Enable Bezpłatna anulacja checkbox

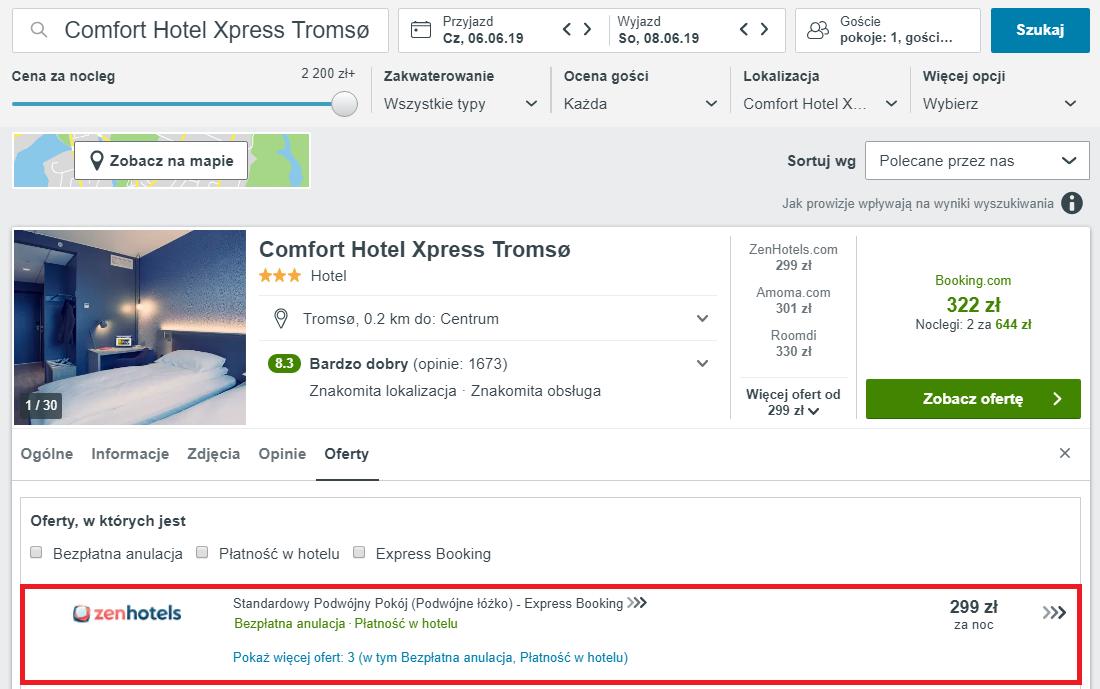pyautogui.click(x=36, y=552)
